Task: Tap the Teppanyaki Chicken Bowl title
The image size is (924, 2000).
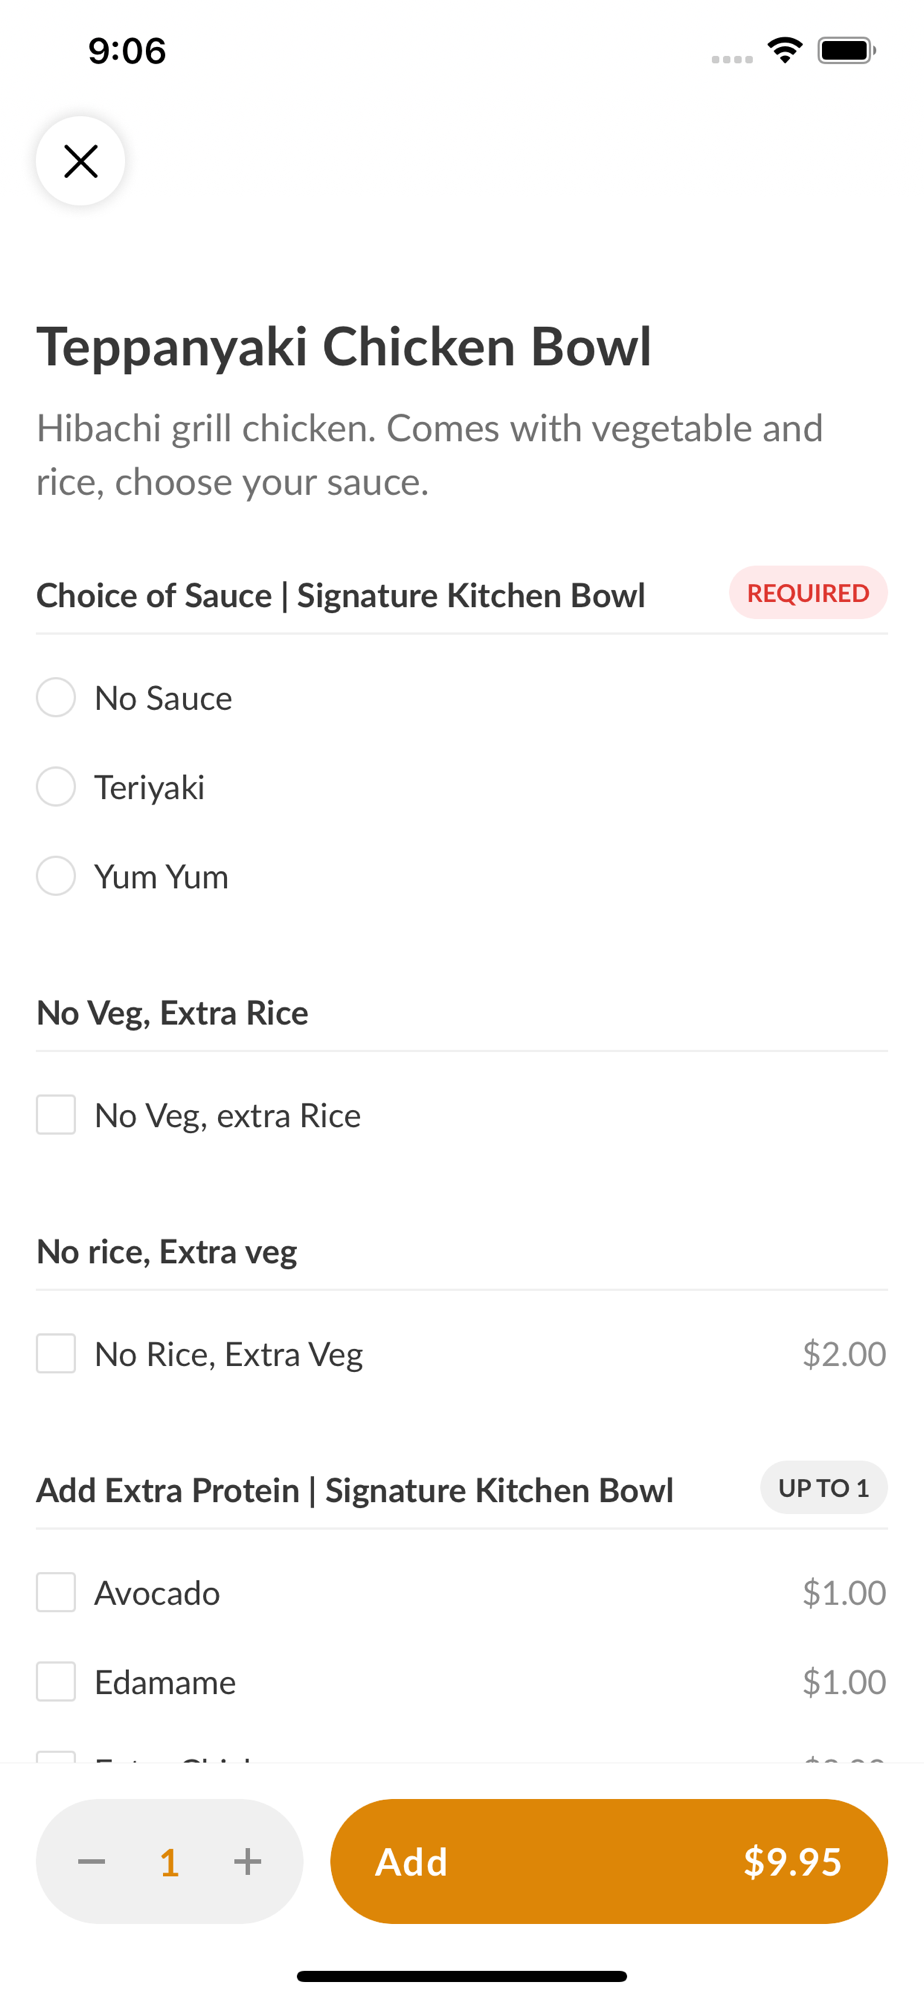Action: click(x=344, y=347)
